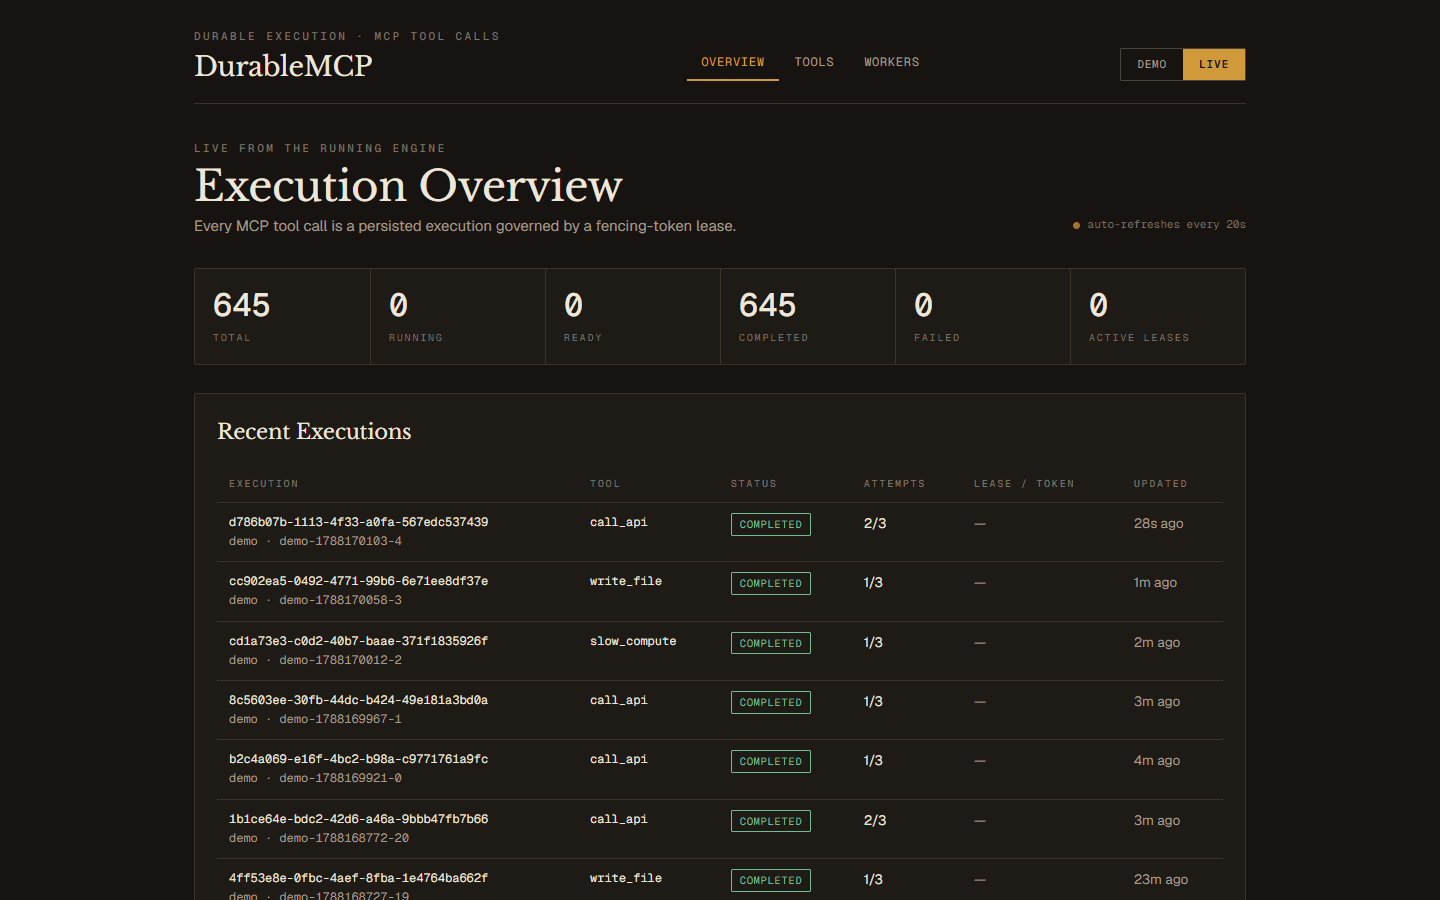Image resolution: width=1440 pixels, height=900 pixels.
Task: Click the 645 Total stat card
Action: point(282,316)
